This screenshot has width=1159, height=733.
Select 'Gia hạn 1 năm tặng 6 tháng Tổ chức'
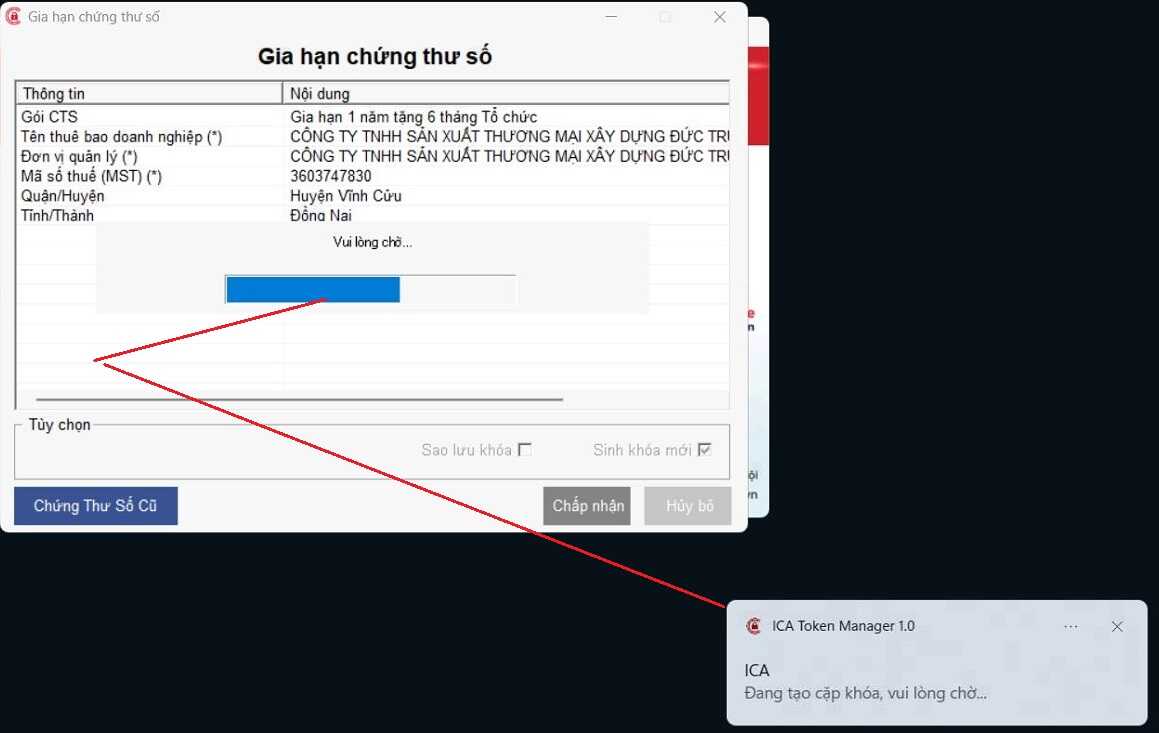(x=413, y=117)
